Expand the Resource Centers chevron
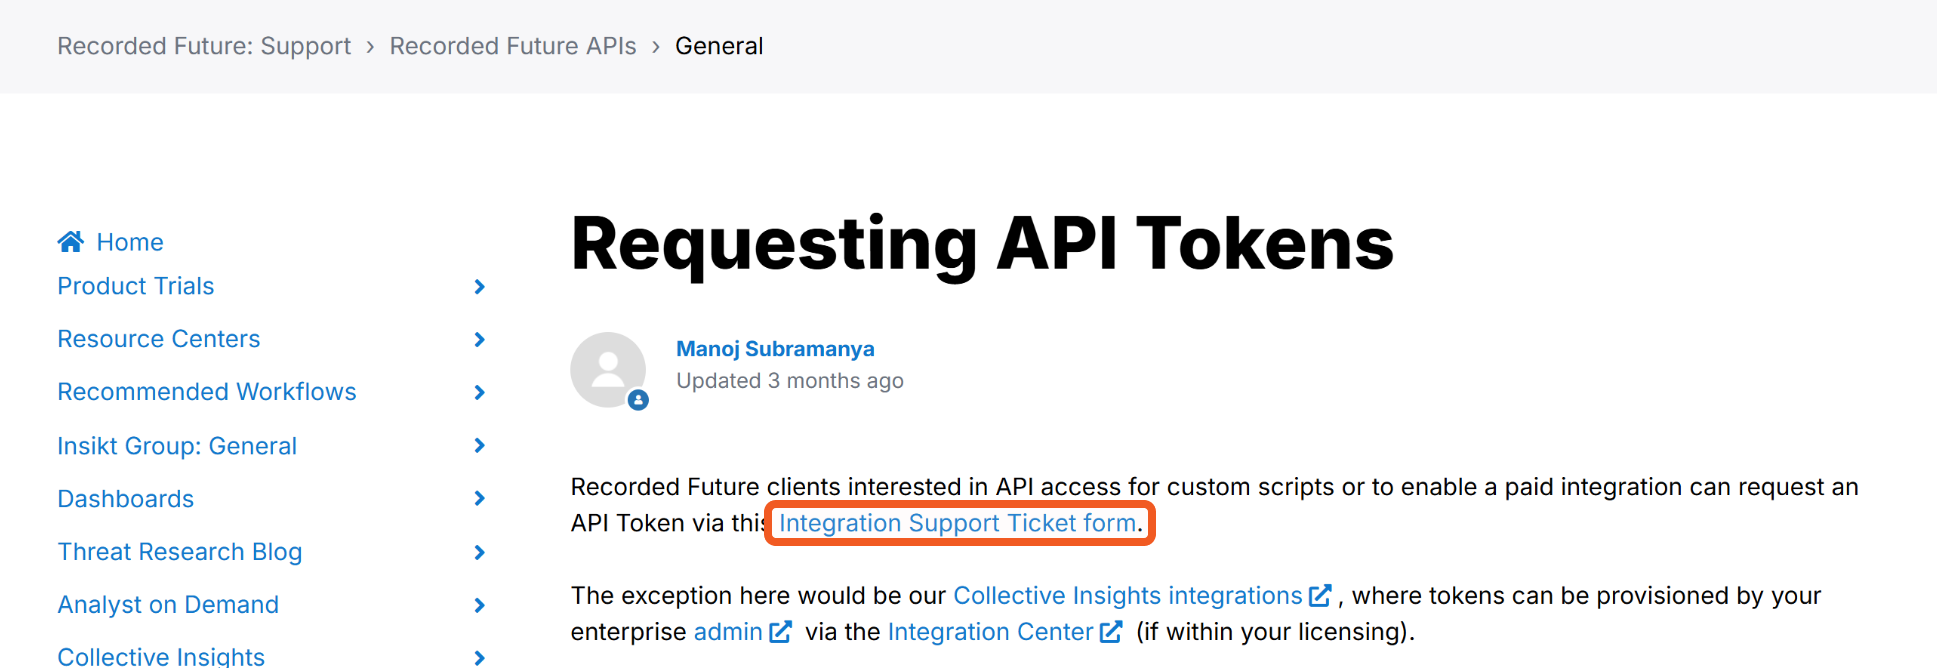The height and width of the screenshot is (668, 1937). tap(480, 340)
